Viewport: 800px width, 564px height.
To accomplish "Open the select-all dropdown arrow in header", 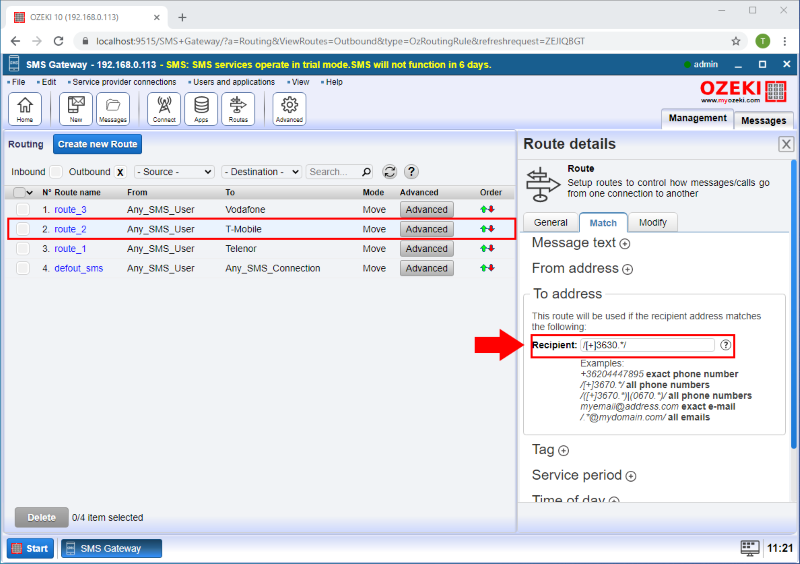I will [x=30, y=193].
